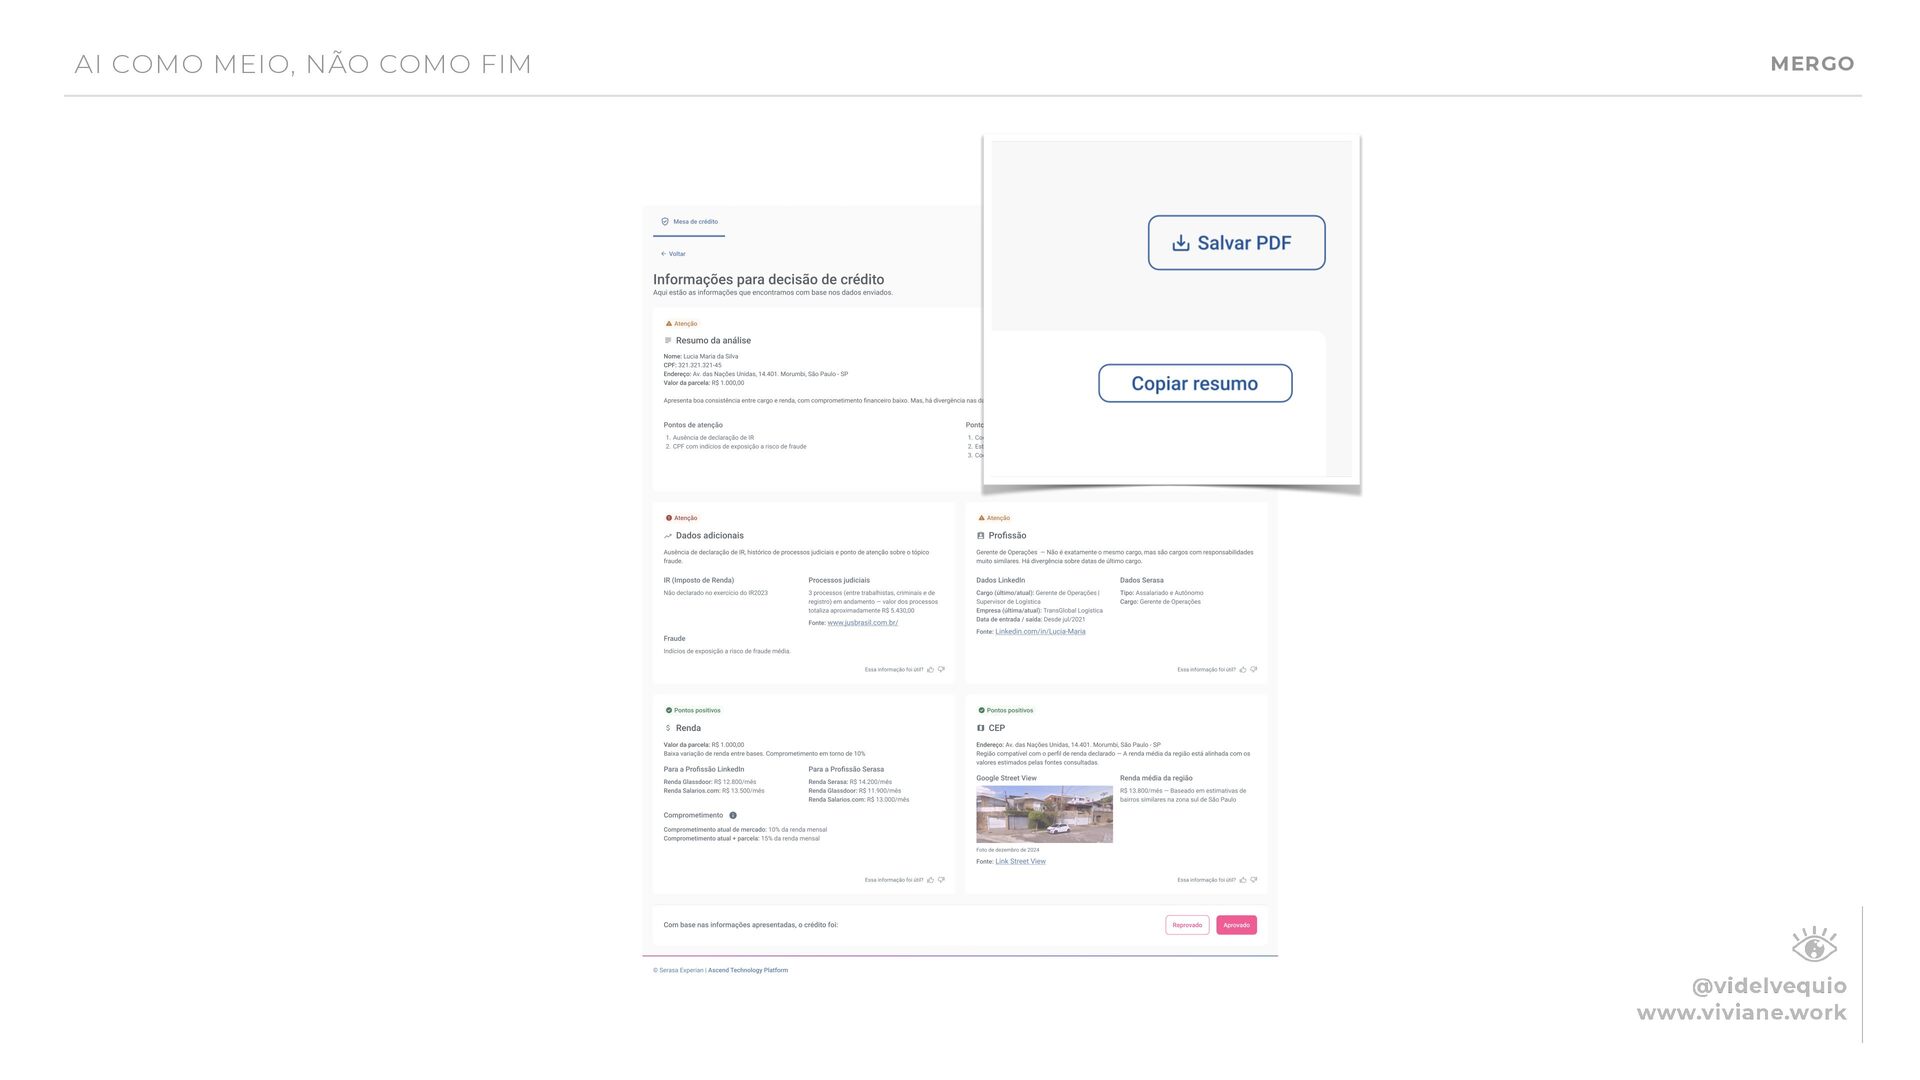The image size is (1920, 1080).
Task: Open the www.jusbrasil.com.br source link
Action: point(862,623)
